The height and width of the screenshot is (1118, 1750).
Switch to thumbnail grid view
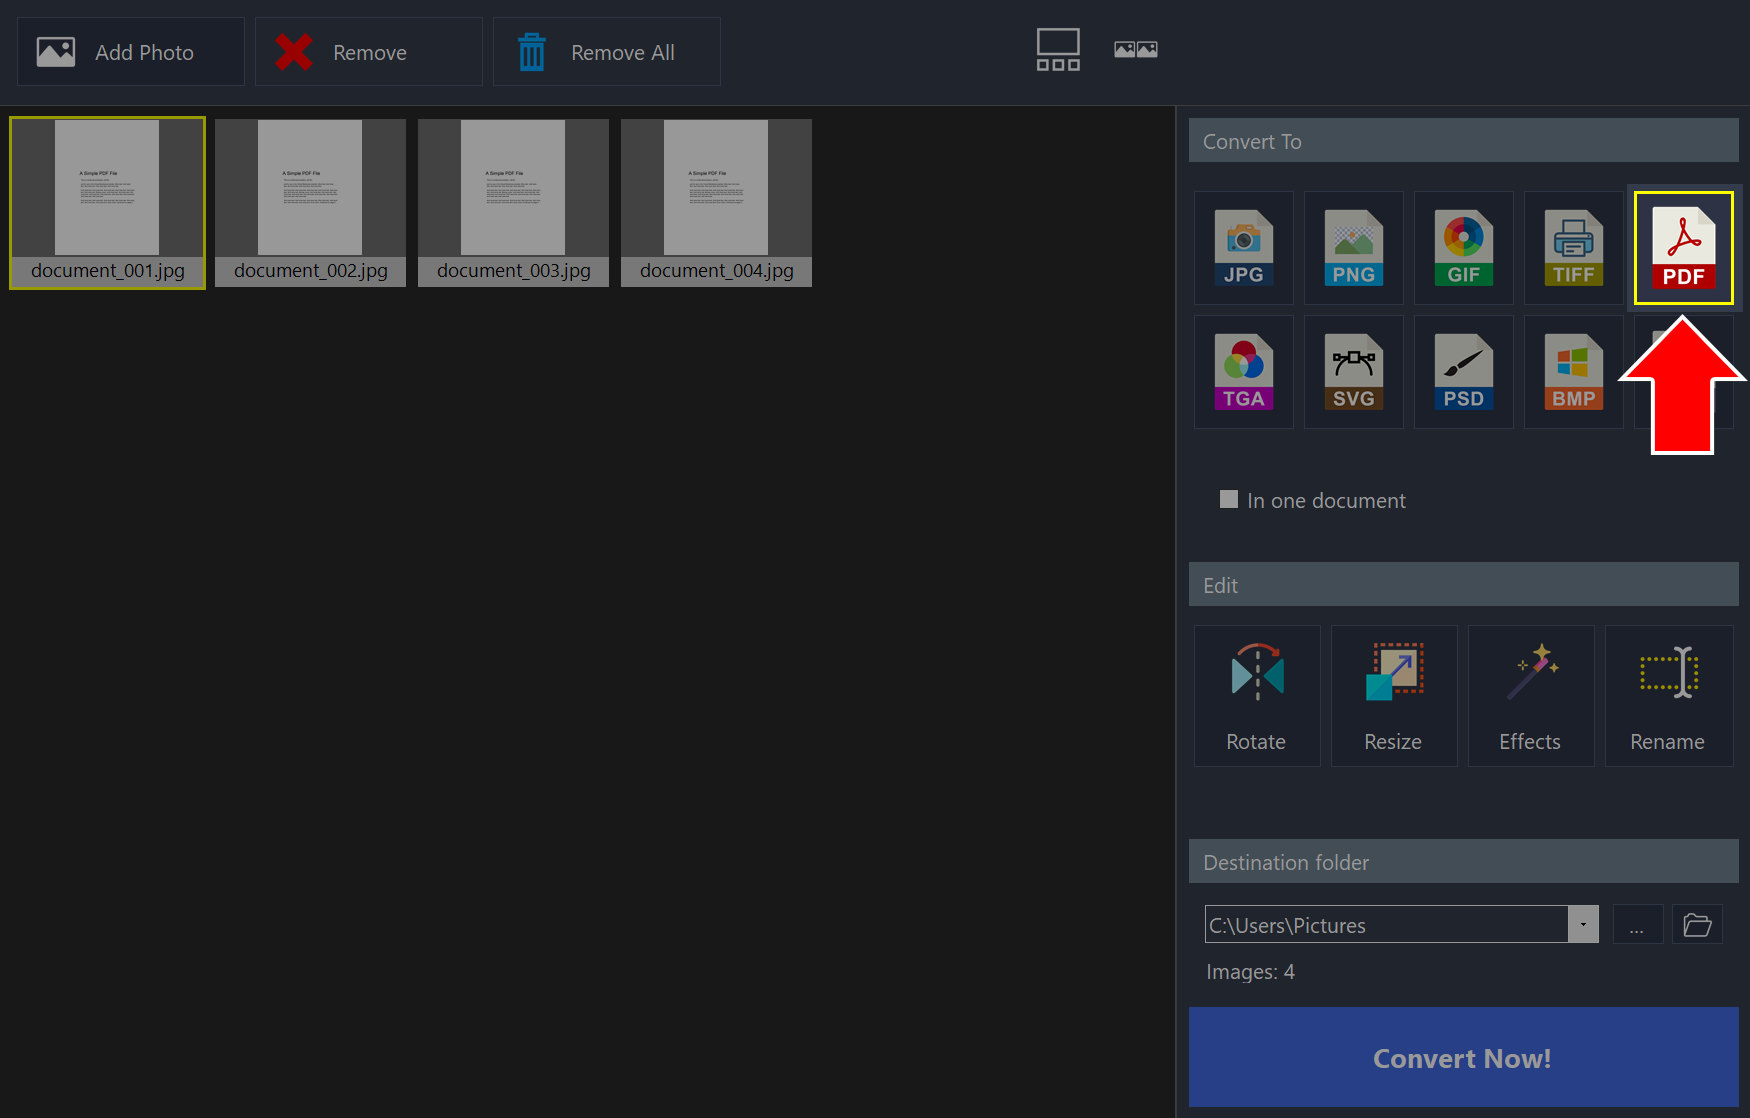pos(1058,50)
